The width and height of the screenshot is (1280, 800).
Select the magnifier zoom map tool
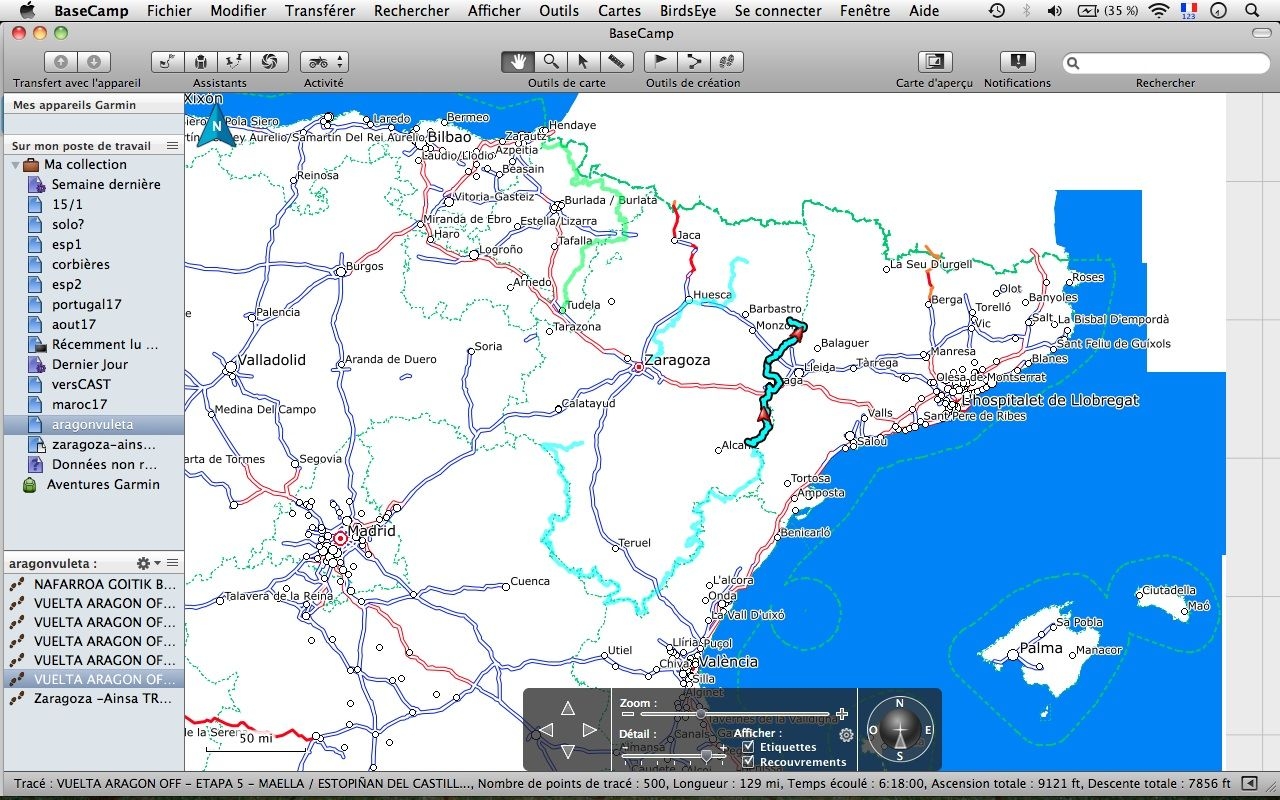click(x=551, y=62)
